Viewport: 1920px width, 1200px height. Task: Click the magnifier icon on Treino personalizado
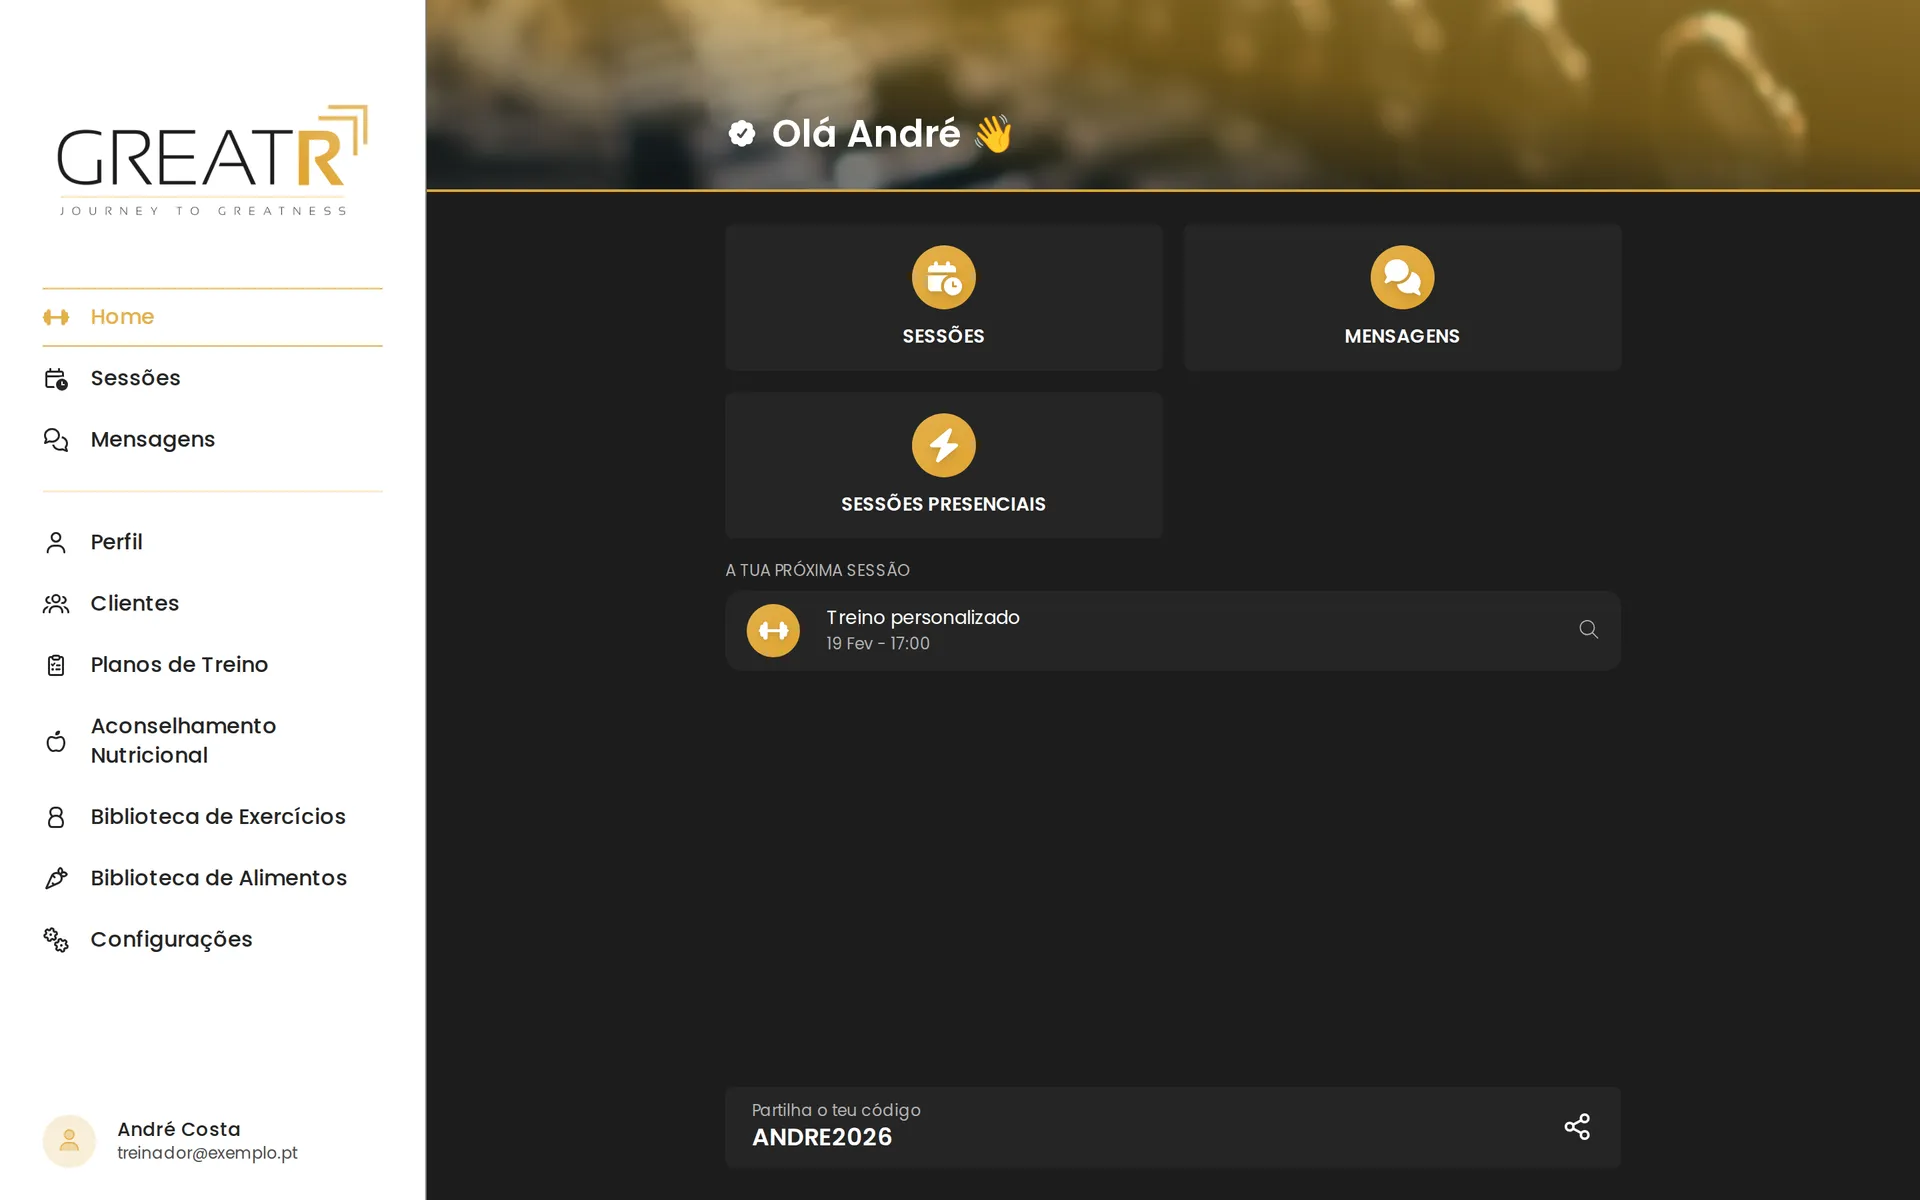pos(1588,629)
